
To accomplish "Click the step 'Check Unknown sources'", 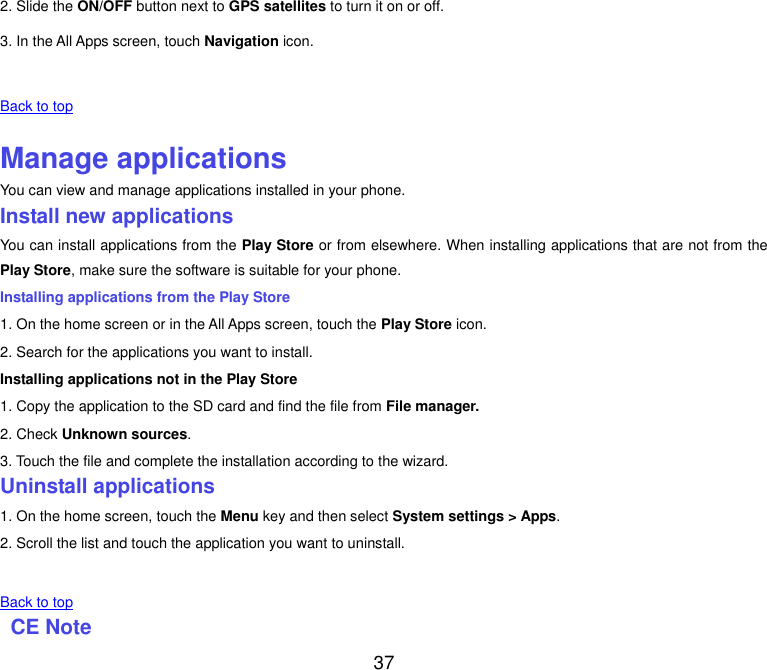I will (x=95, y=434).
